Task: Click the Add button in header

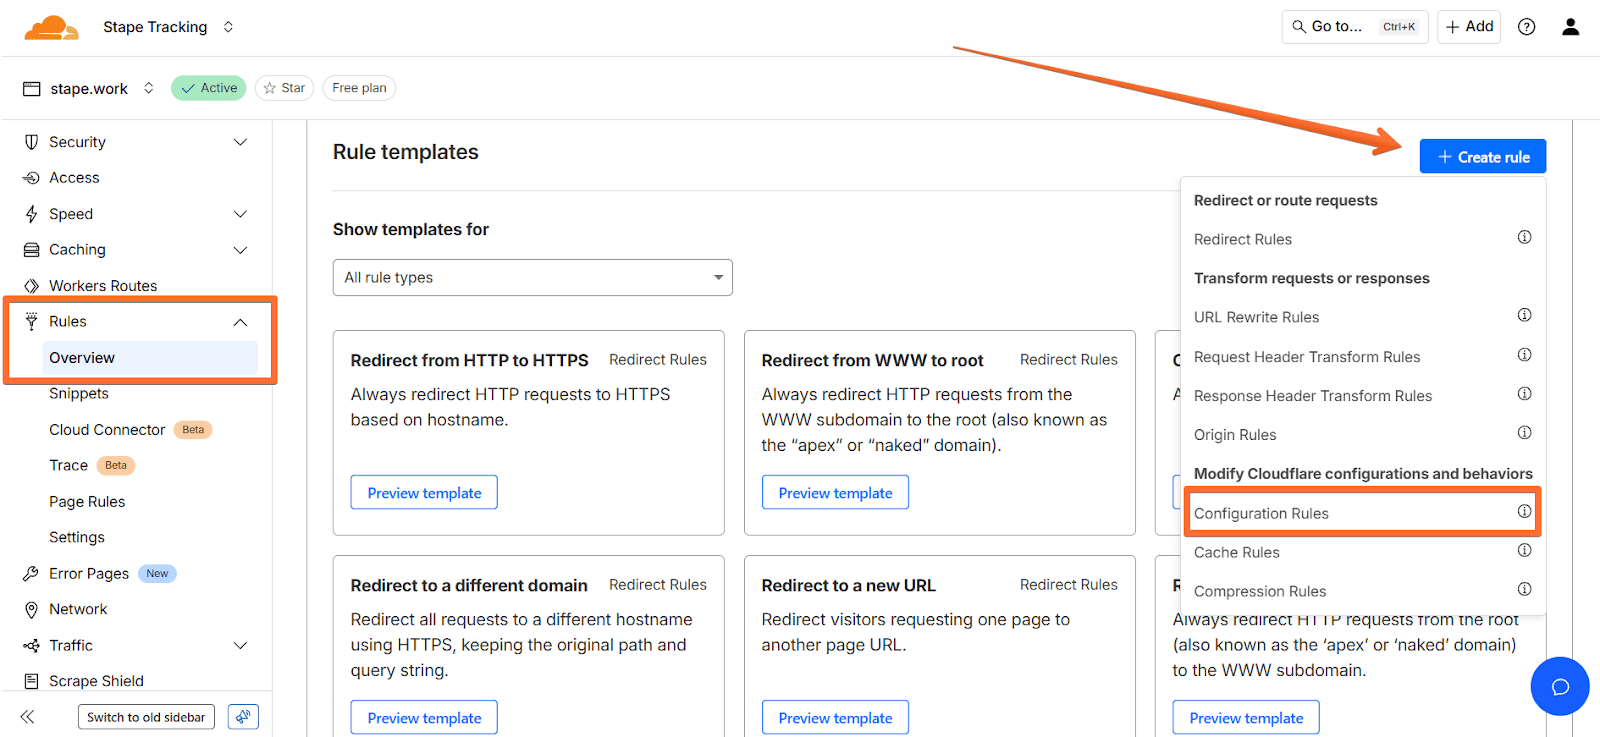Action: [x=1469, y=27]
